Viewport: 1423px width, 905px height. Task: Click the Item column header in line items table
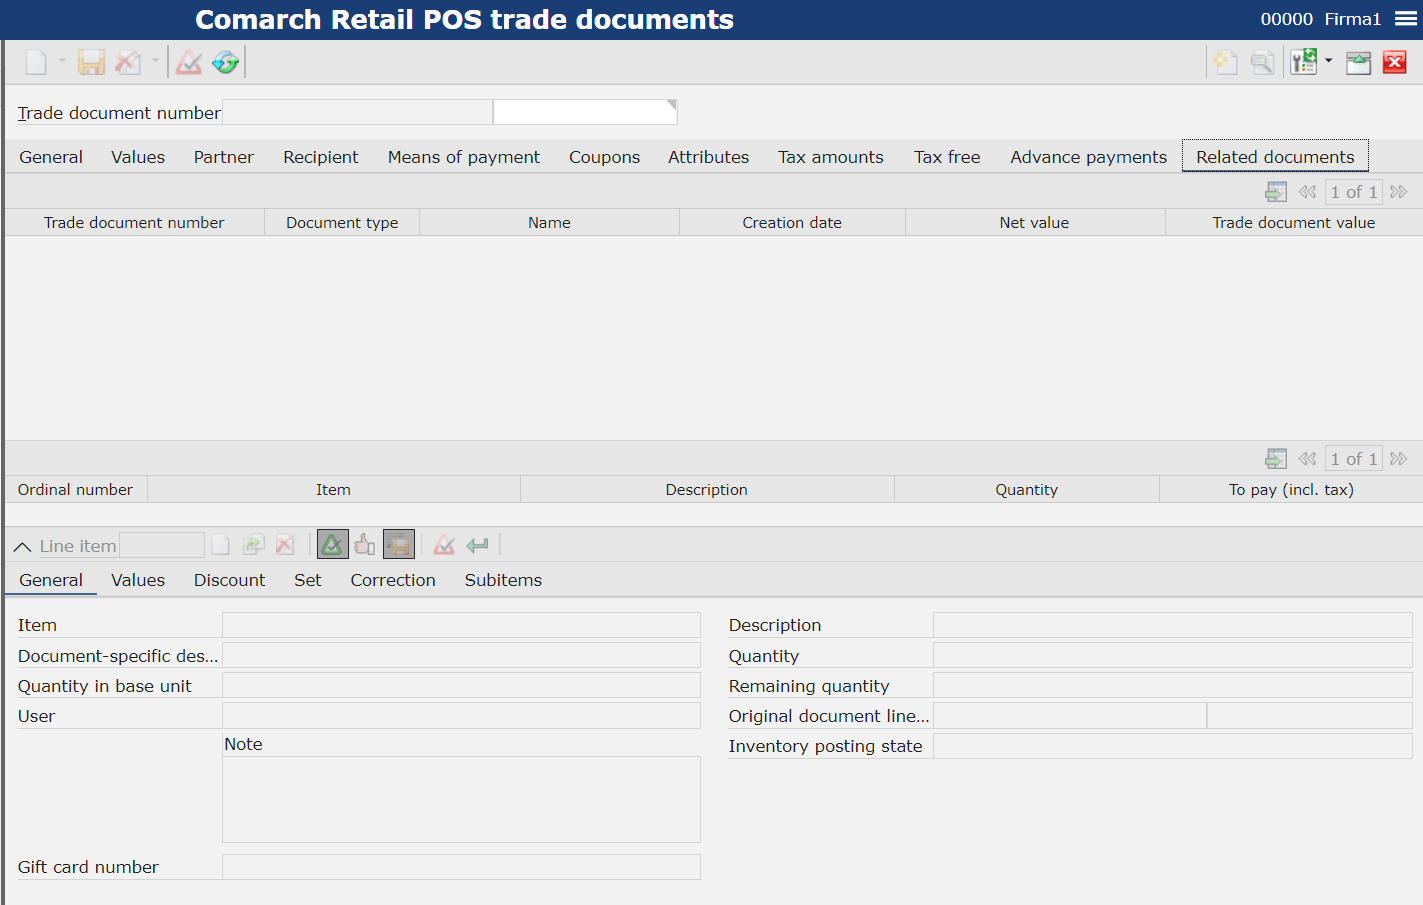pyautogui.click(x=334, y=489)
